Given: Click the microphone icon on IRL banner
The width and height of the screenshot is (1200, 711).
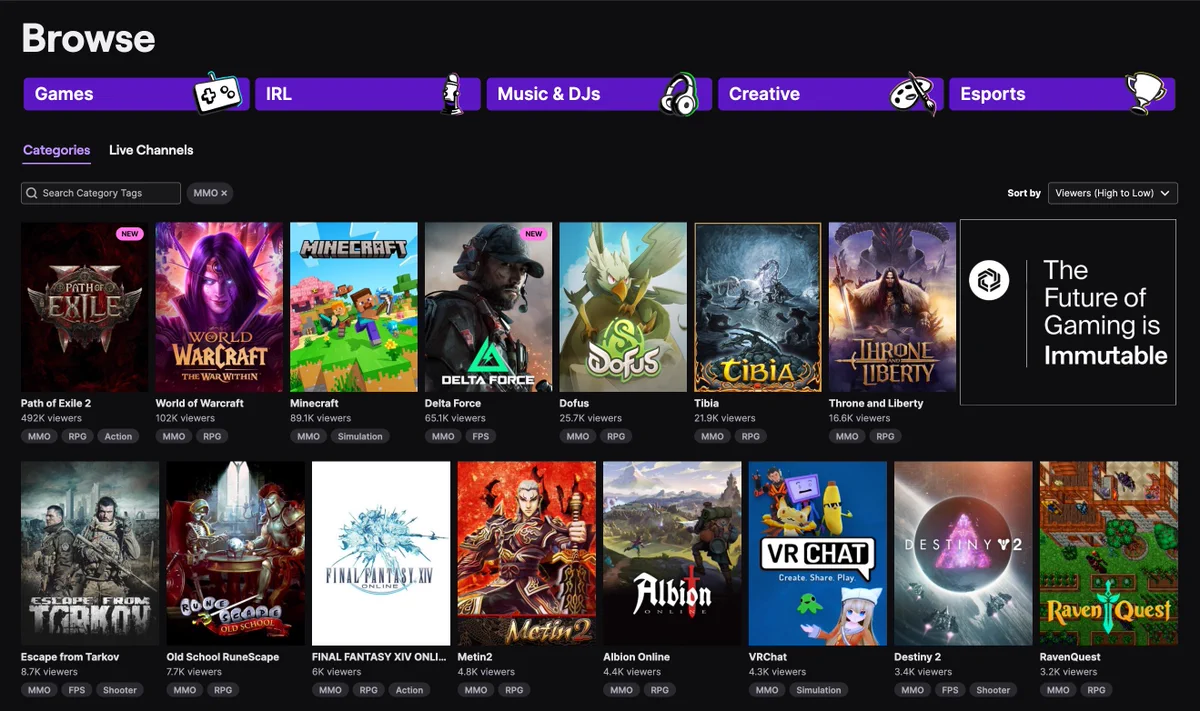Looking at the screenshot, I should [452, 93].
